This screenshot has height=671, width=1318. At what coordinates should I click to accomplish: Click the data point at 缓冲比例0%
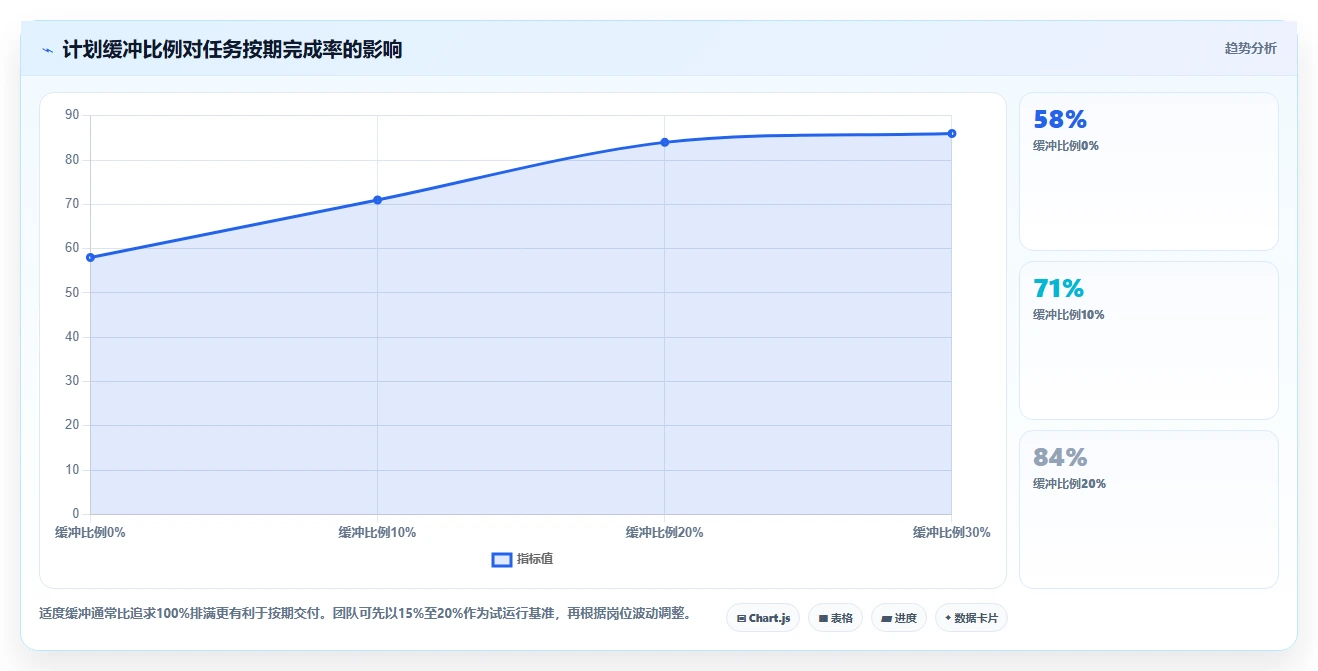pos(90,257)
